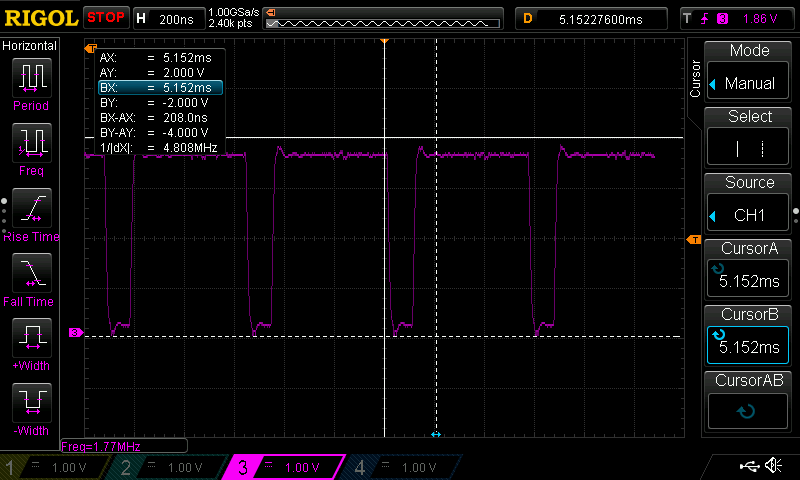800x480 pixels.
Task: Select the +Width measurement icon
Action: click(32, 337)
